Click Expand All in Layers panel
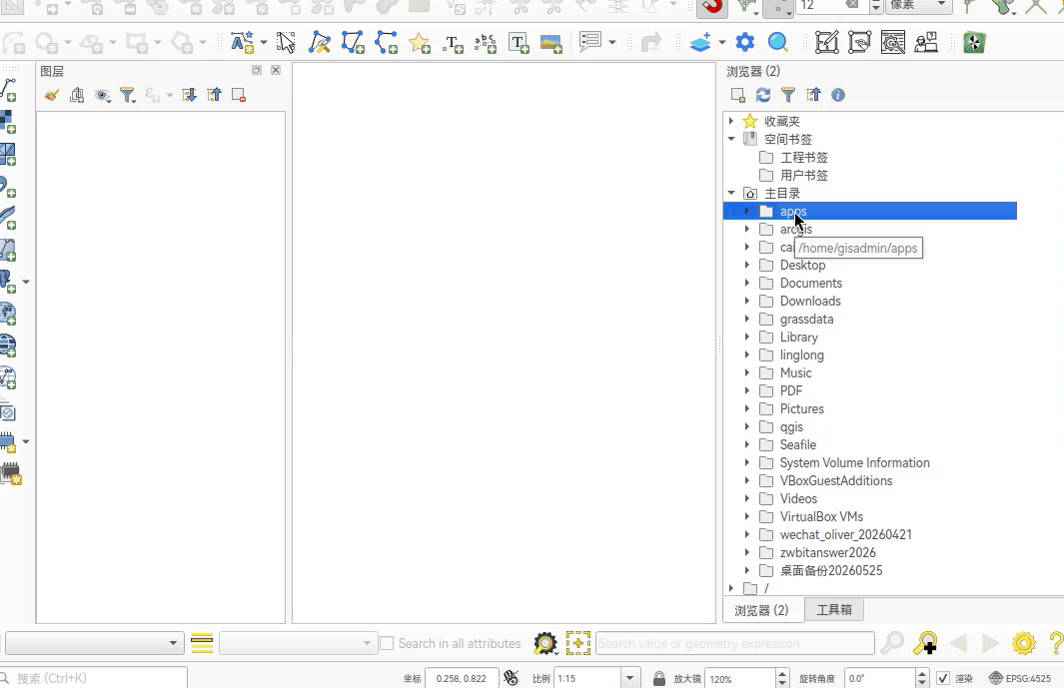The height and width of the screenshot is (688, 1064). [x=189, y=95]
